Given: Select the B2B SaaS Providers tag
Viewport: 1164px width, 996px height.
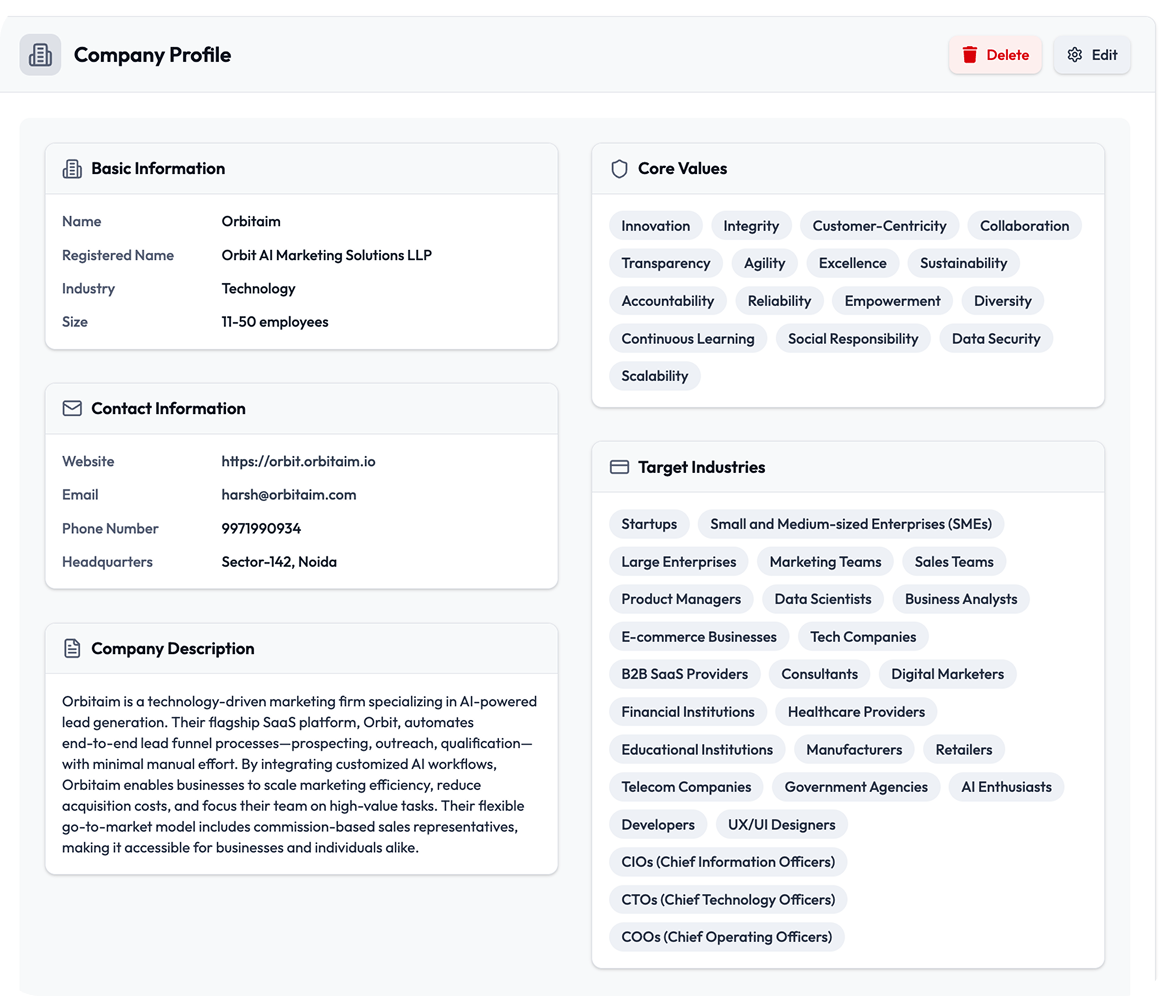Looking at the screenshot, I should (684, 674).
